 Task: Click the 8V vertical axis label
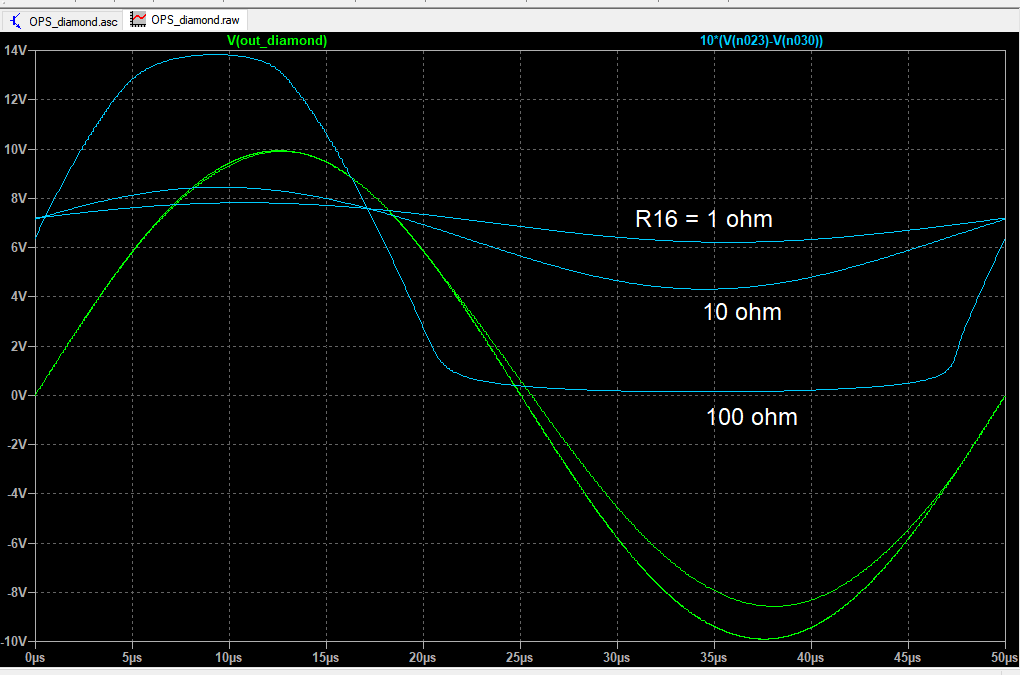point(18,198)
